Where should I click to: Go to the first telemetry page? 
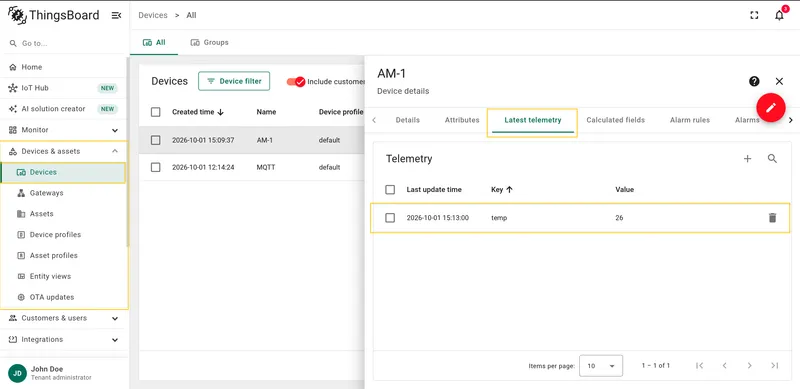(699, 366)
